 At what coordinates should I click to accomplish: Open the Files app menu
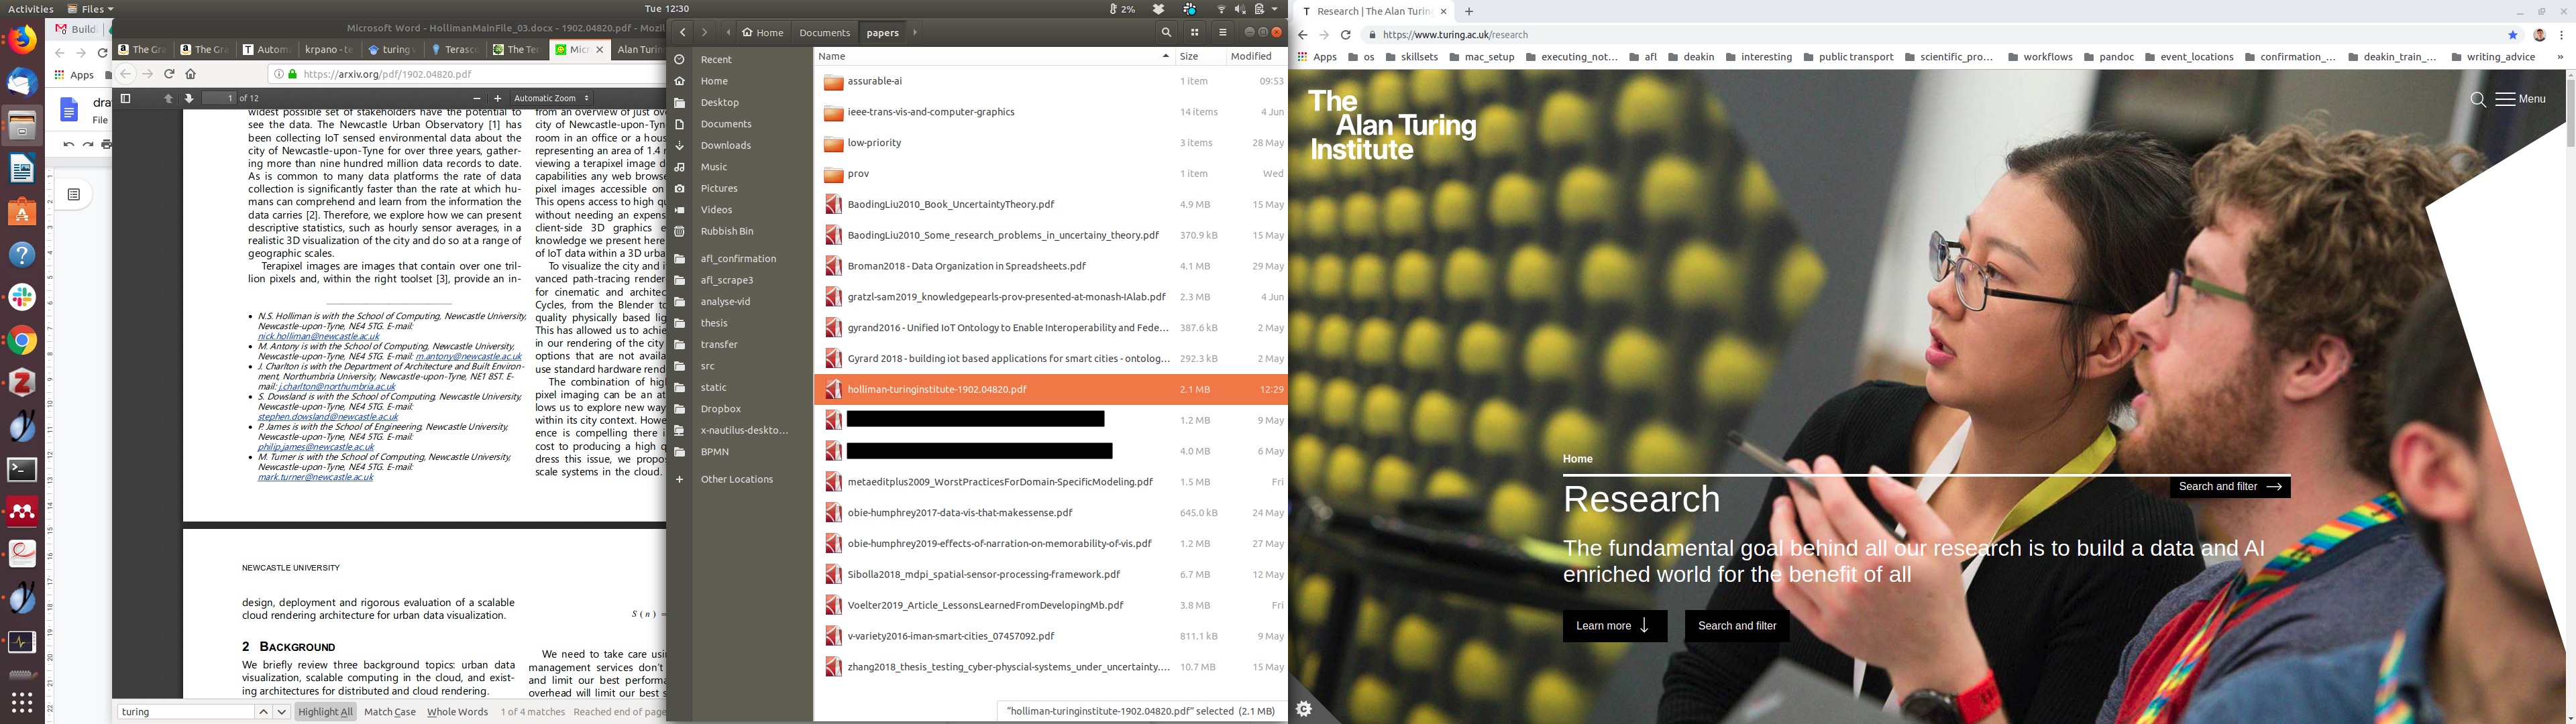pyautogui.click(x=90, y=9)
